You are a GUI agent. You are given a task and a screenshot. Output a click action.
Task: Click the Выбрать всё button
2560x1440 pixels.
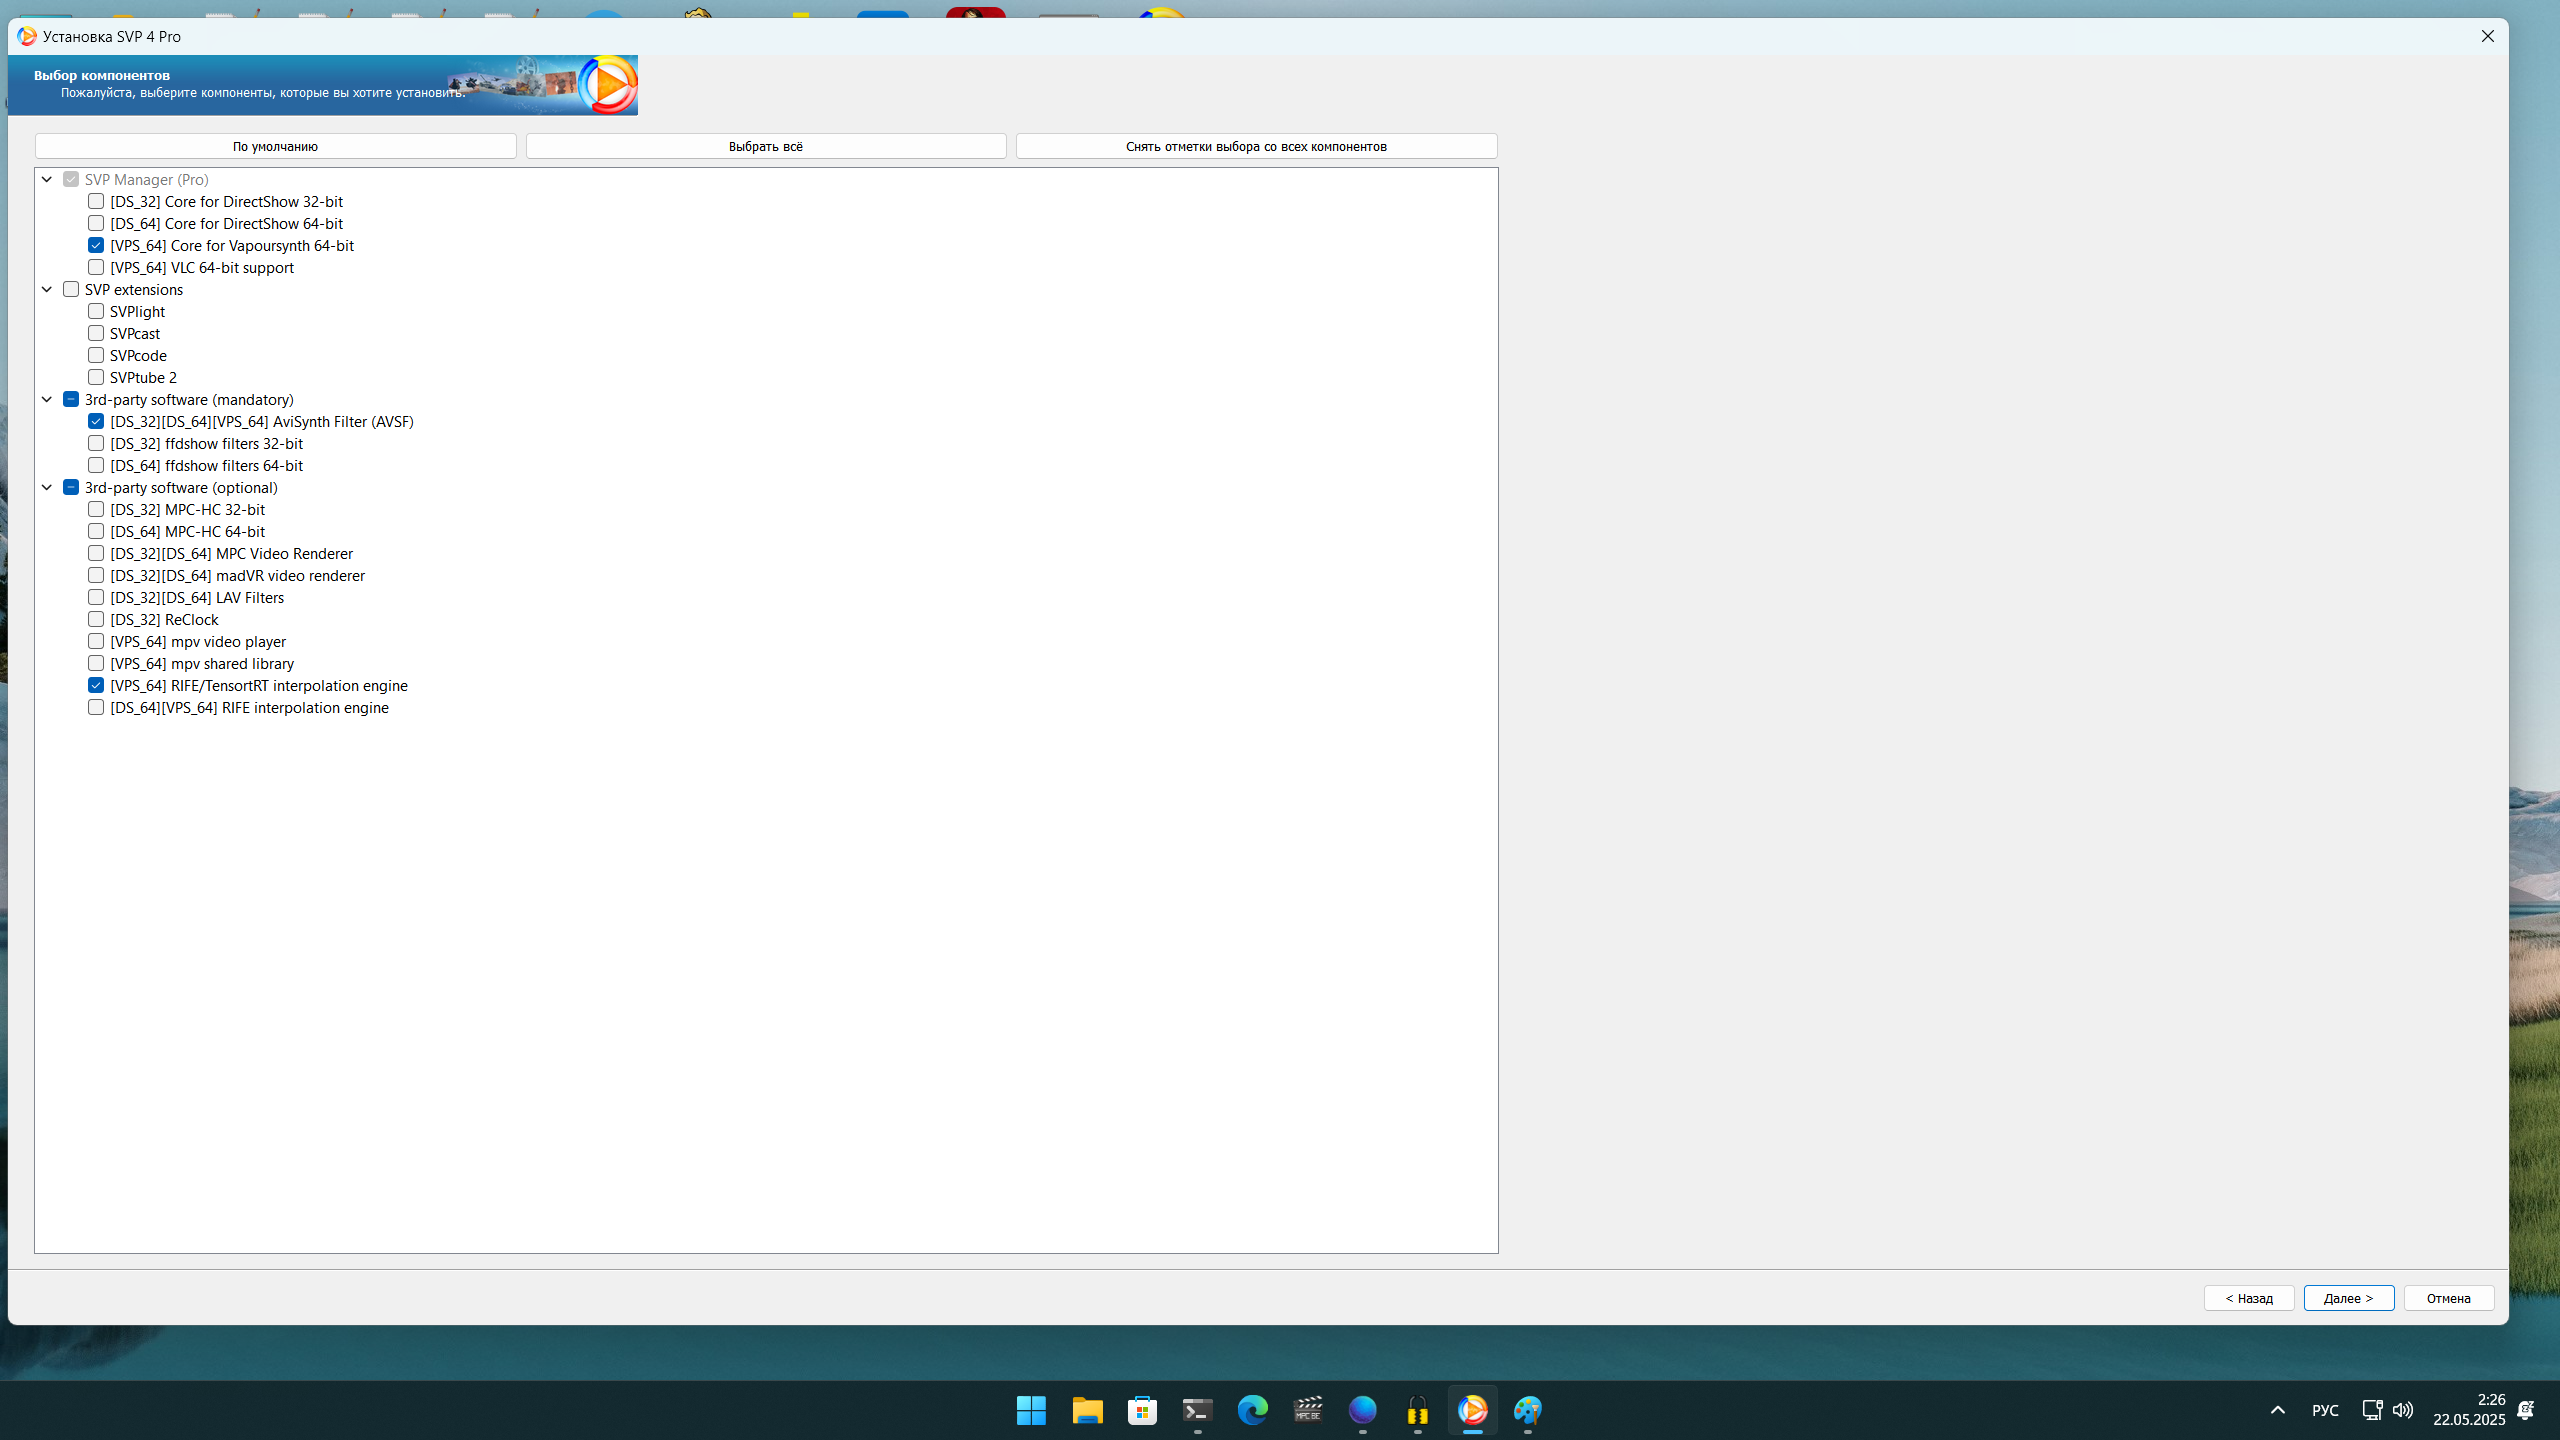pyautogui.click(x=765, y=146)
